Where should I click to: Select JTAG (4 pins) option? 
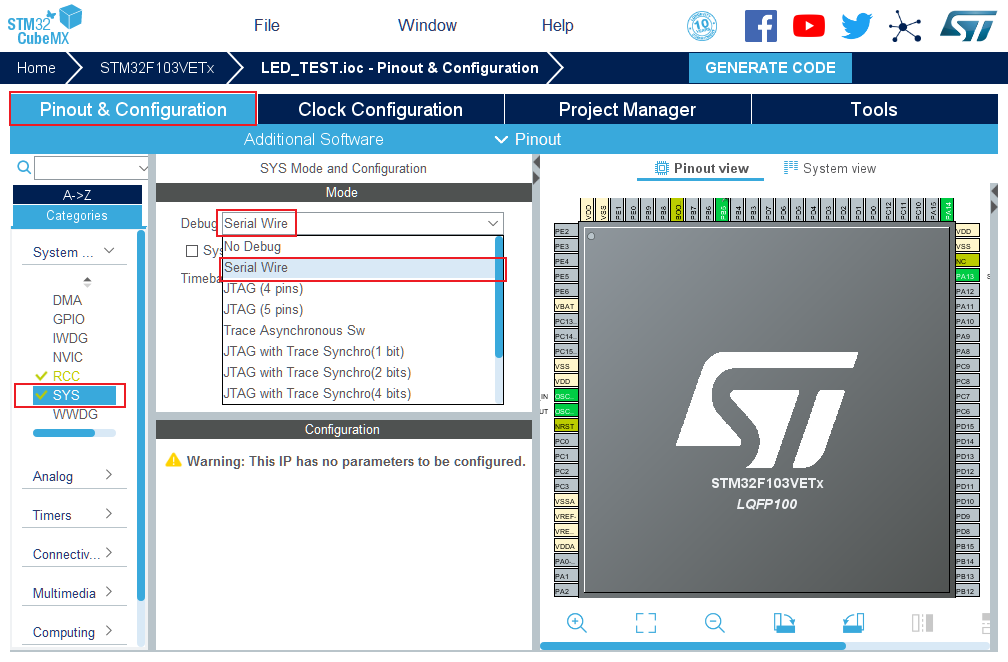358,289
